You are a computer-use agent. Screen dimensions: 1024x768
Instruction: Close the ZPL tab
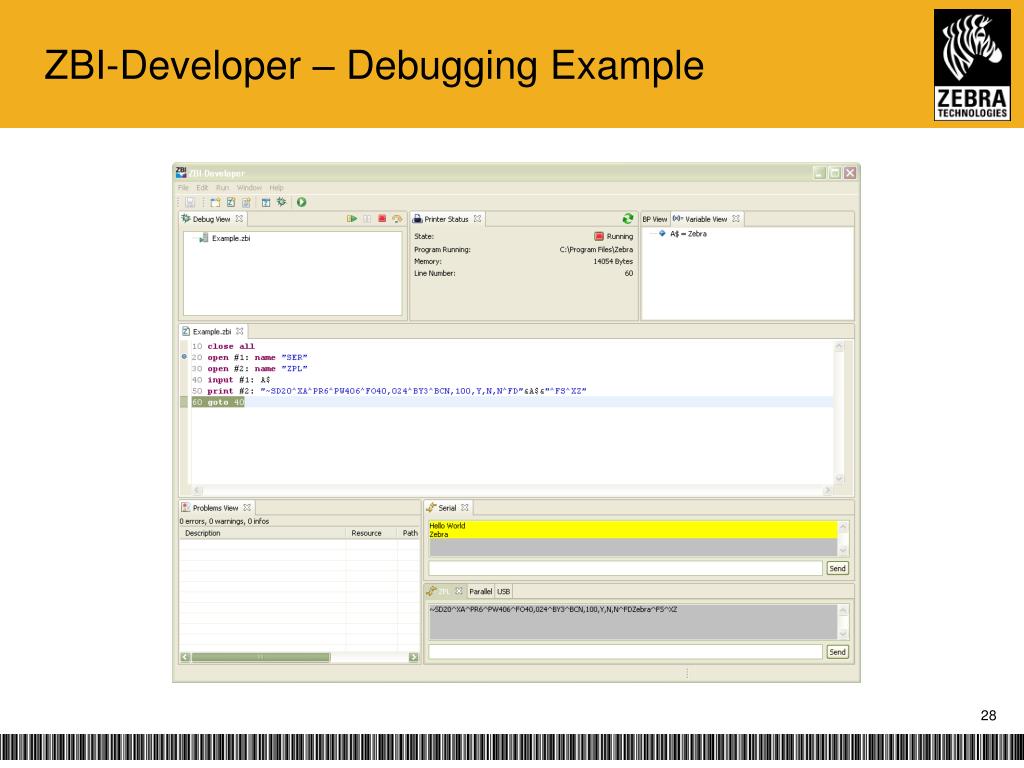click(x=458, y=591)
